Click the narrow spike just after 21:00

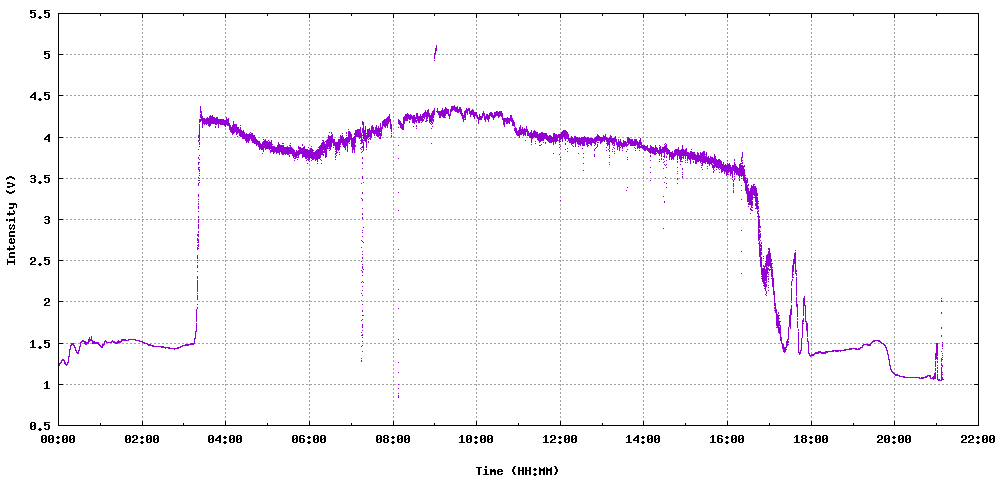(x=941, y=338)
